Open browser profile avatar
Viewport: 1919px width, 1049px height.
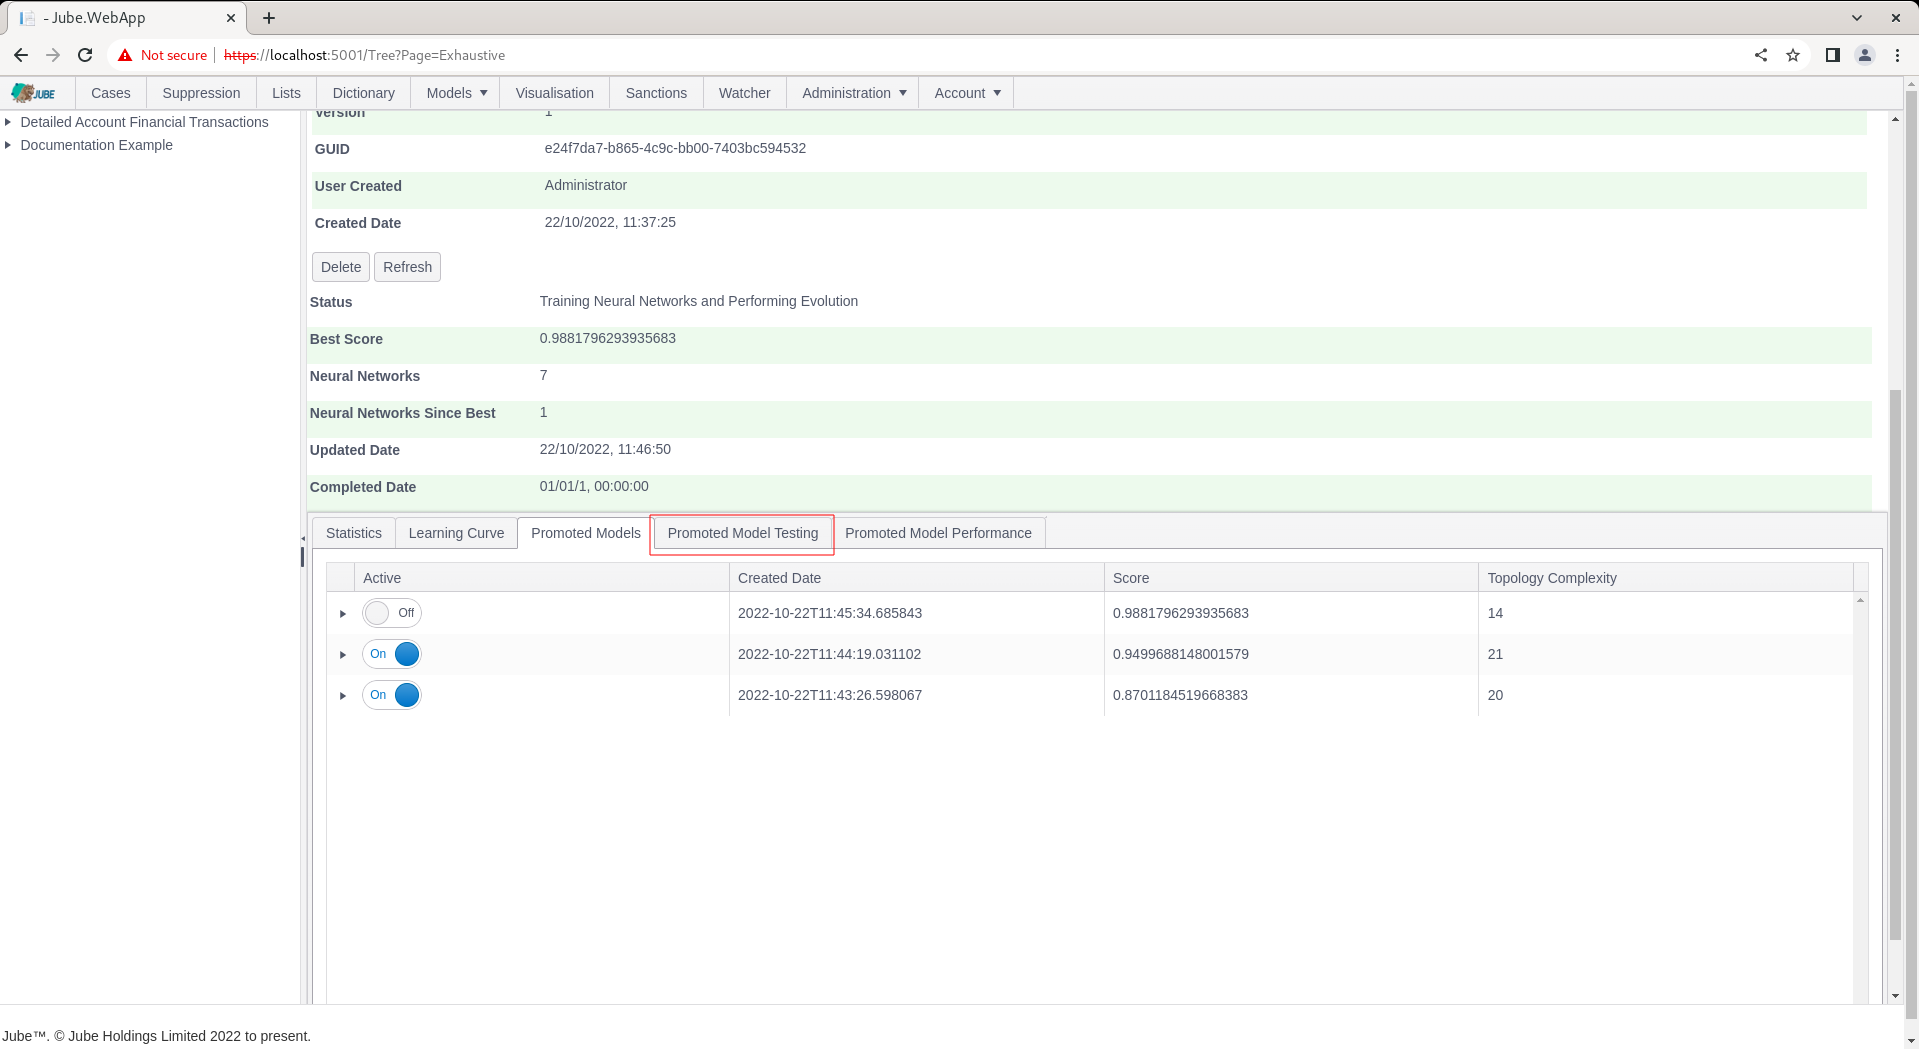(1865, 55)
